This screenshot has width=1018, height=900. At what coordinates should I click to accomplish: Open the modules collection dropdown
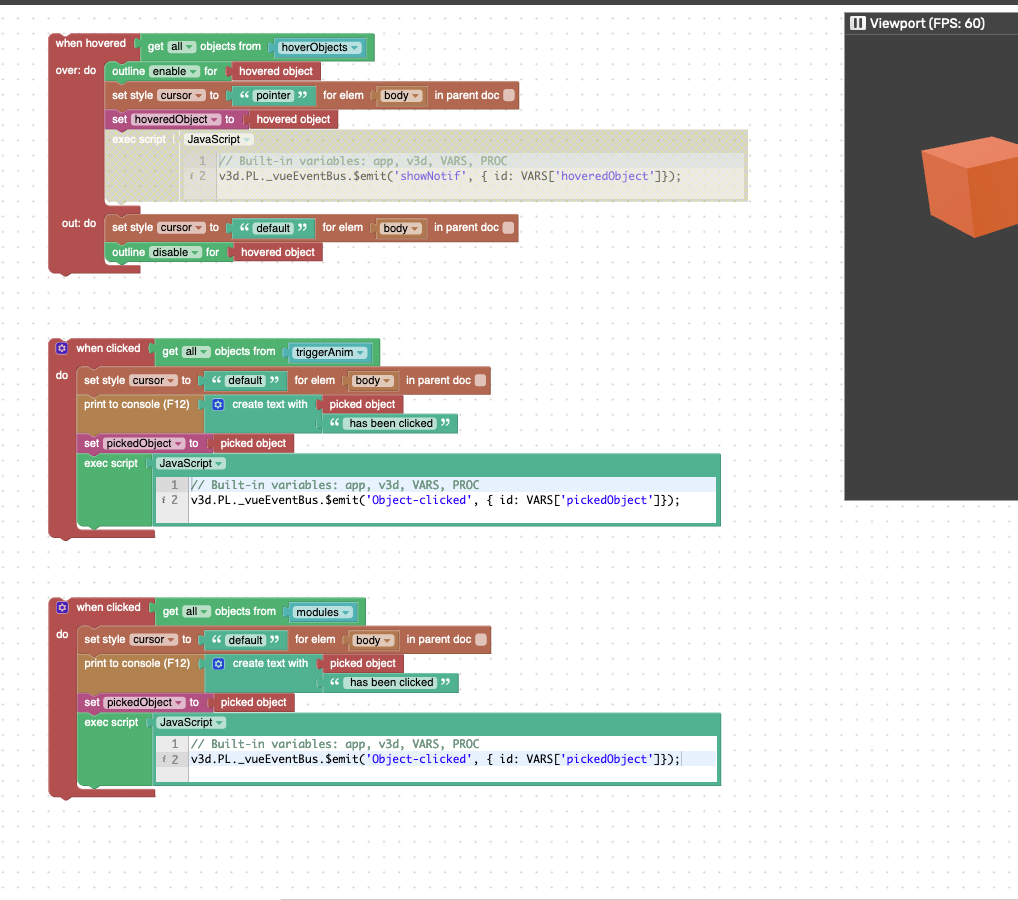[323, 612]
